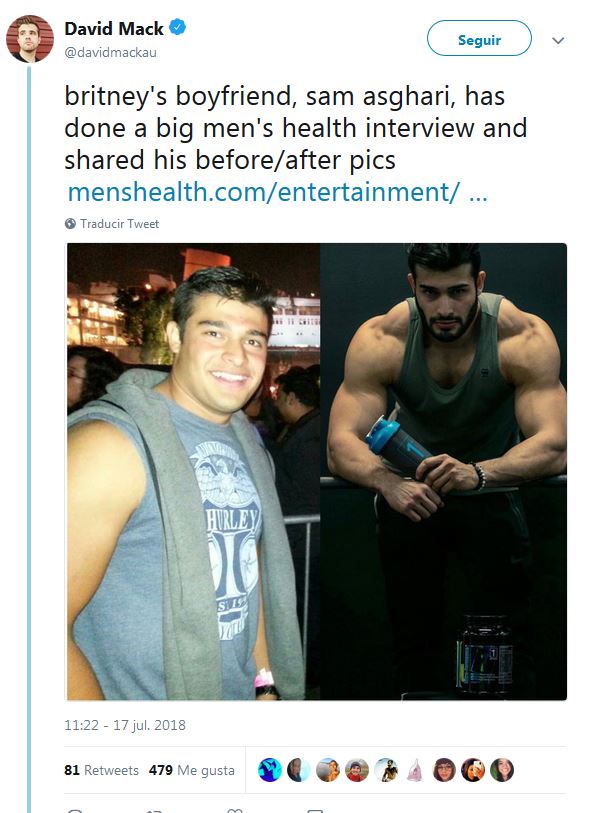
Task: Open the 11:22 - 17 jul. 2018 timestamp
Action: (125, 725)
